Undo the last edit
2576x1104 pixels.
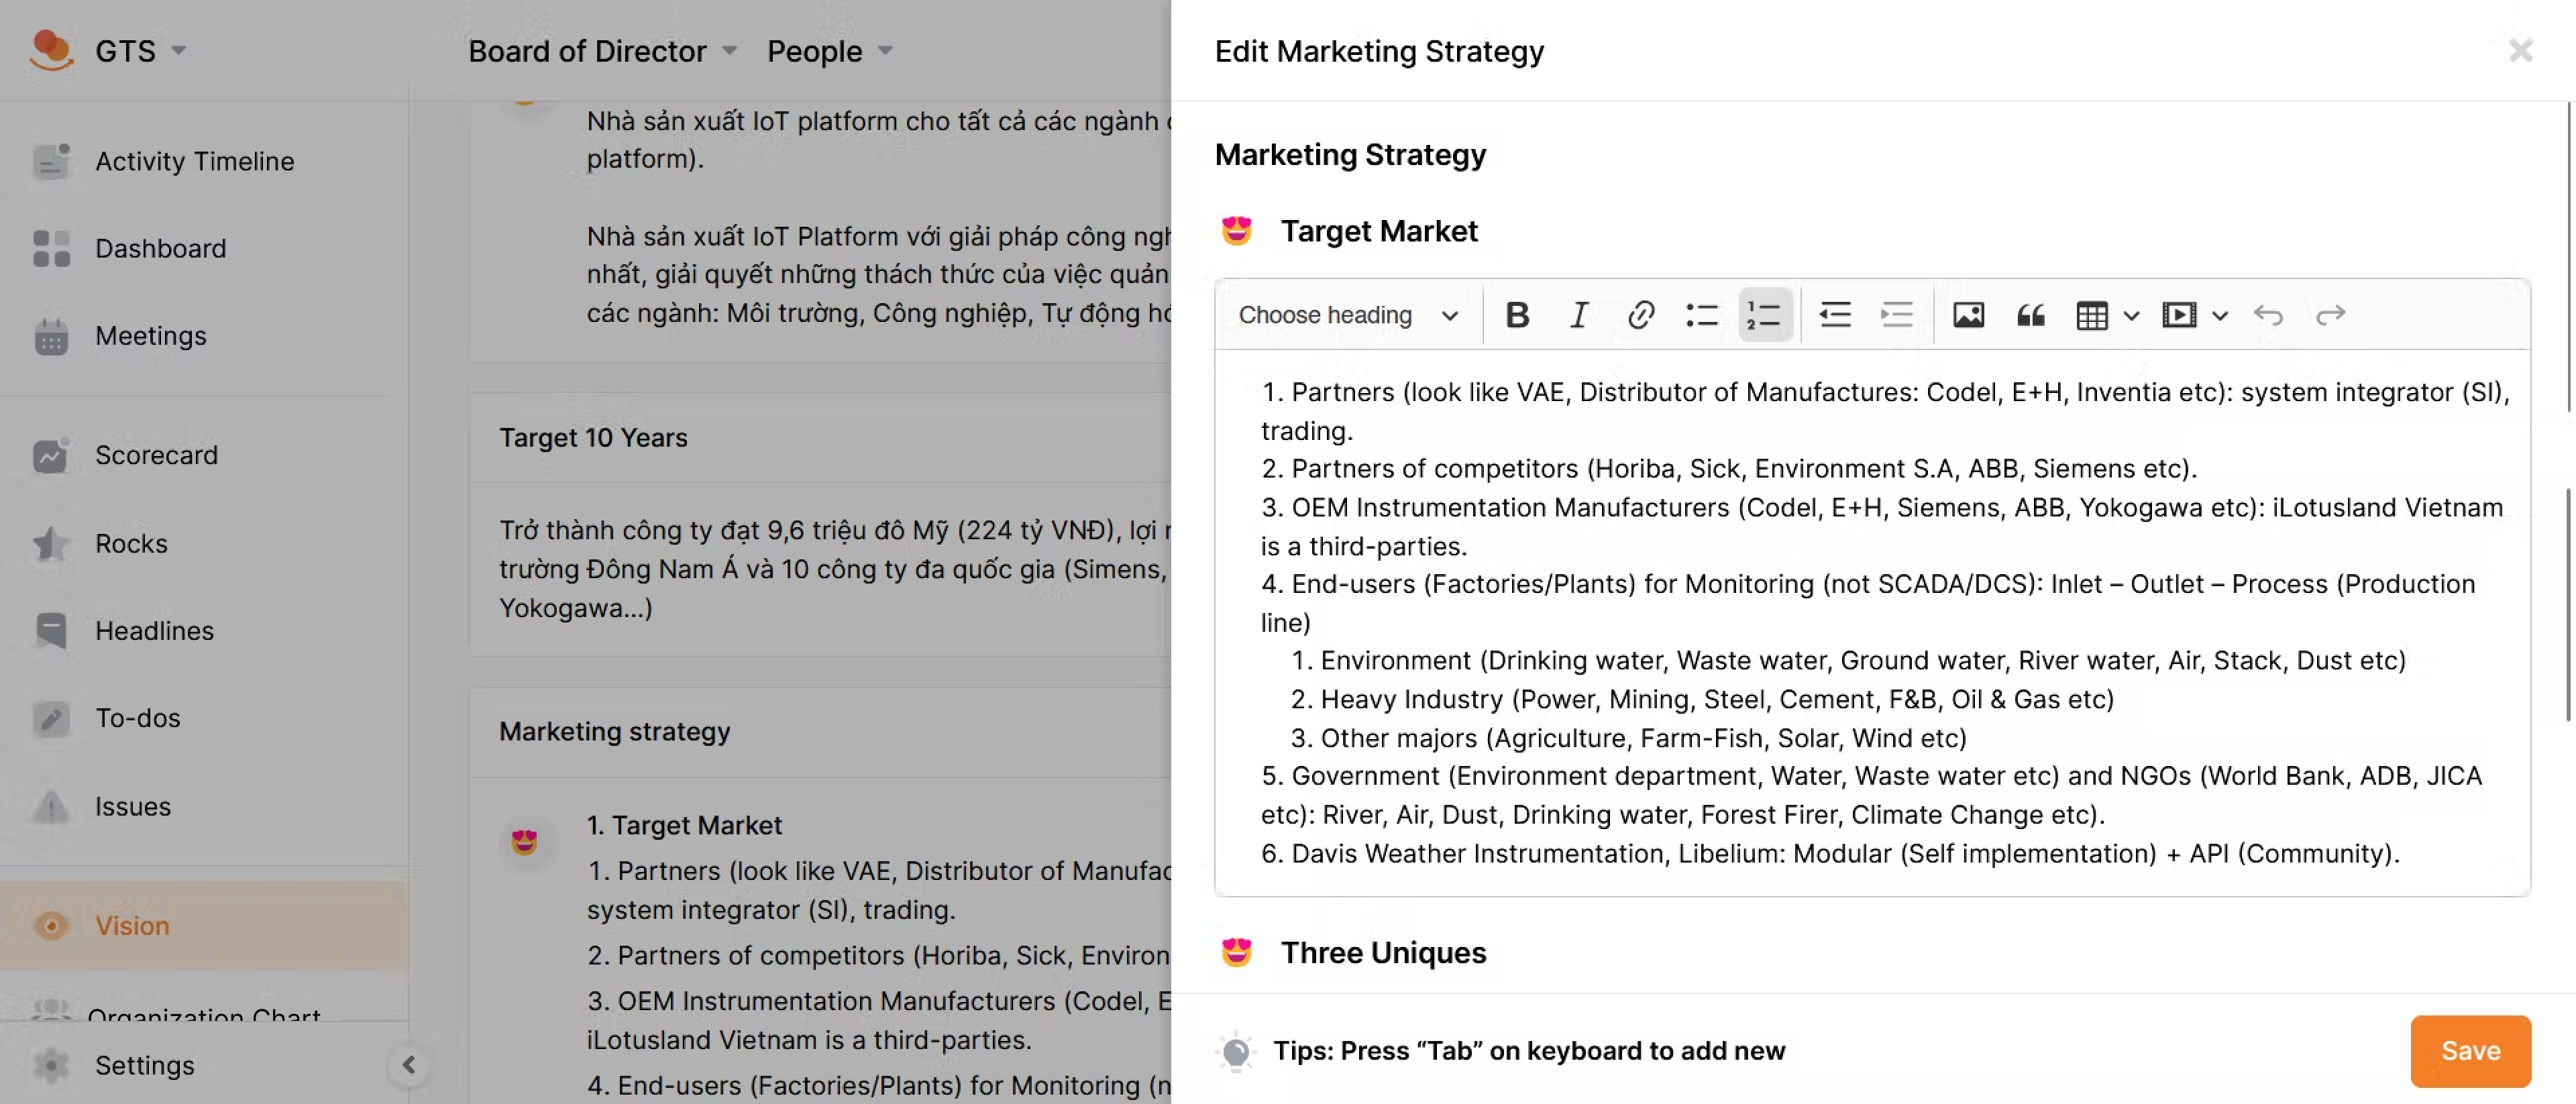pos(2268,315)
